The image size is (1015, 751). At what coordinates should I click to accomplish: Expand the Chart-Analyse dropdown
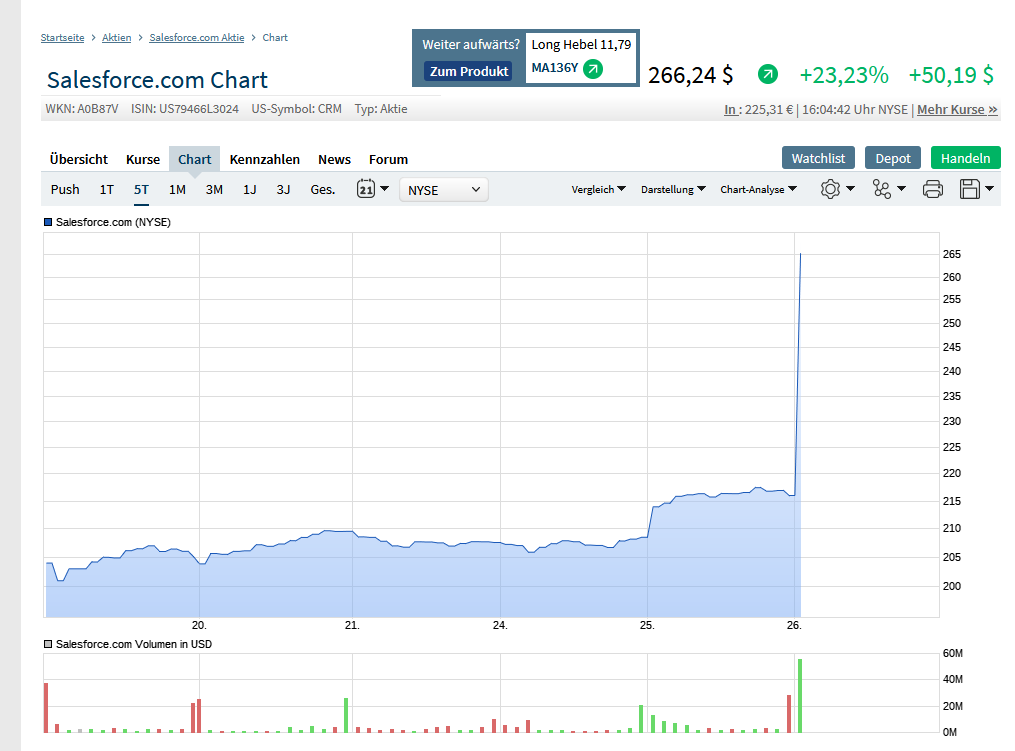[x=758, y=189]
